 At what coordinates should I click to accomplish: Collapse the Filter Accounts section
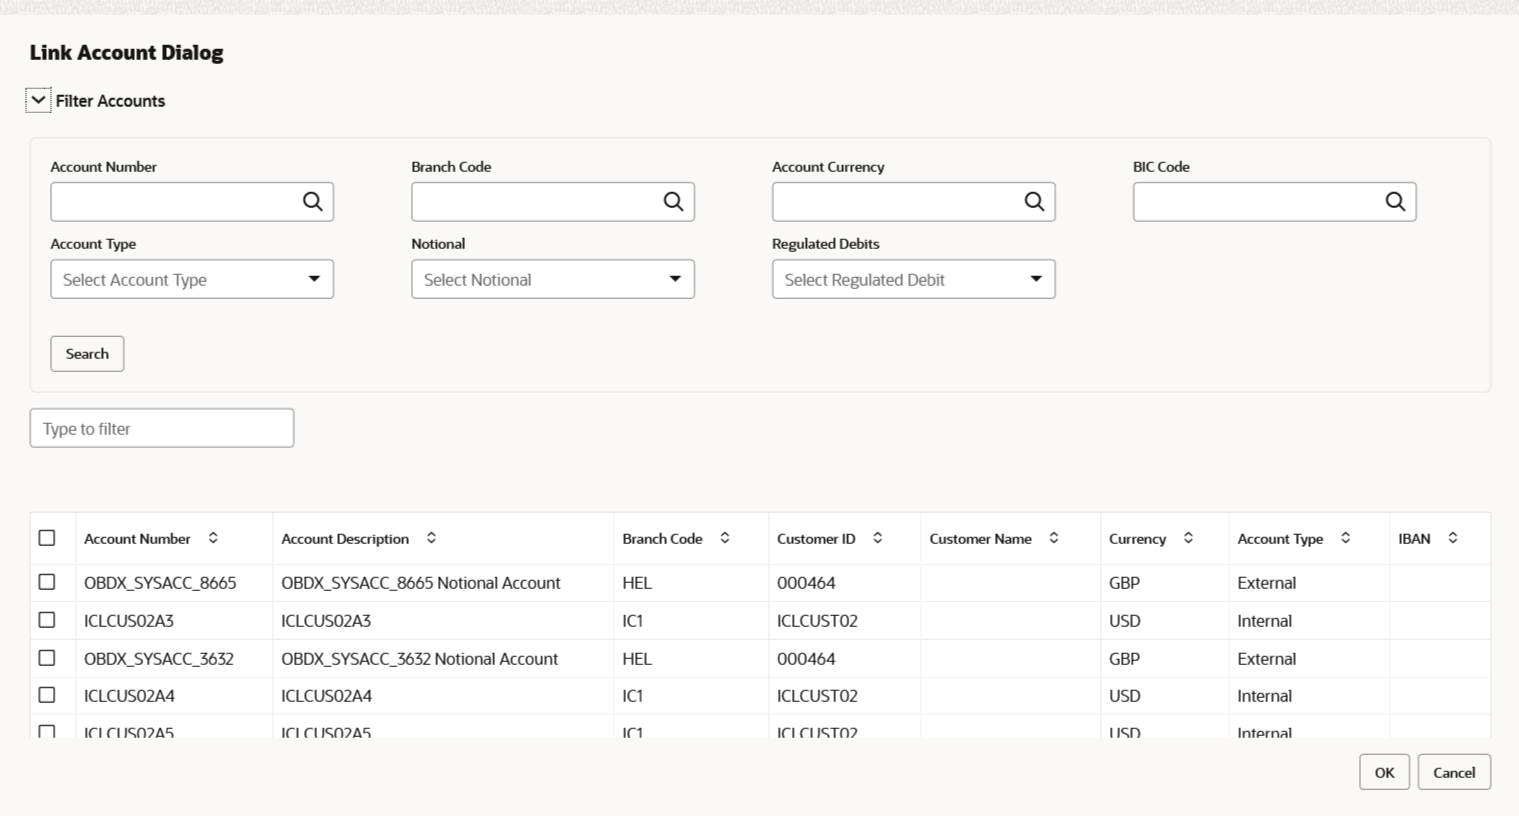point(38,100)
